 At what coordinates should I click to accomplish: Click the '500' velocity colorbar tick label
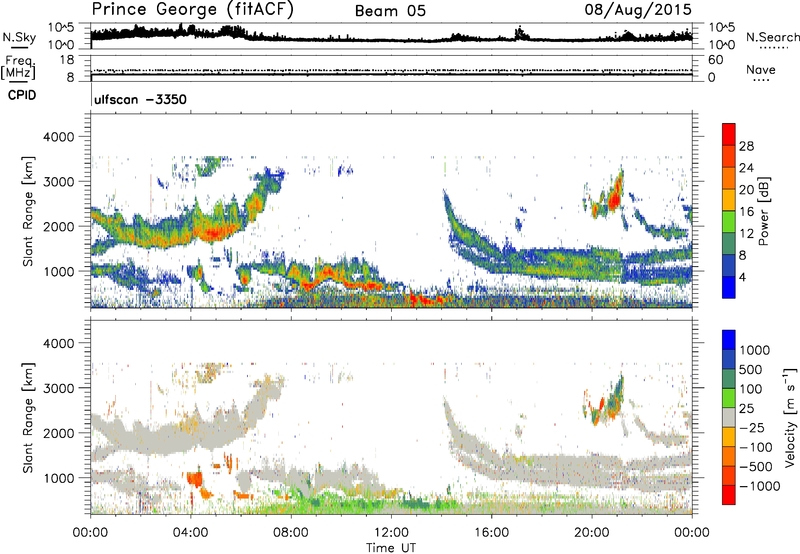(751, 369)
